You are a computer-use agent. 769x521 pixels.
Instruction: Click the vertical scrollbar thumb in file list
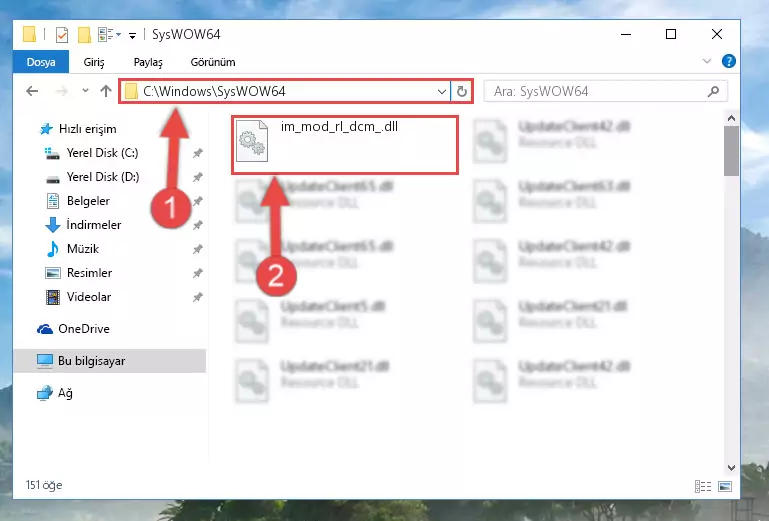731,151
